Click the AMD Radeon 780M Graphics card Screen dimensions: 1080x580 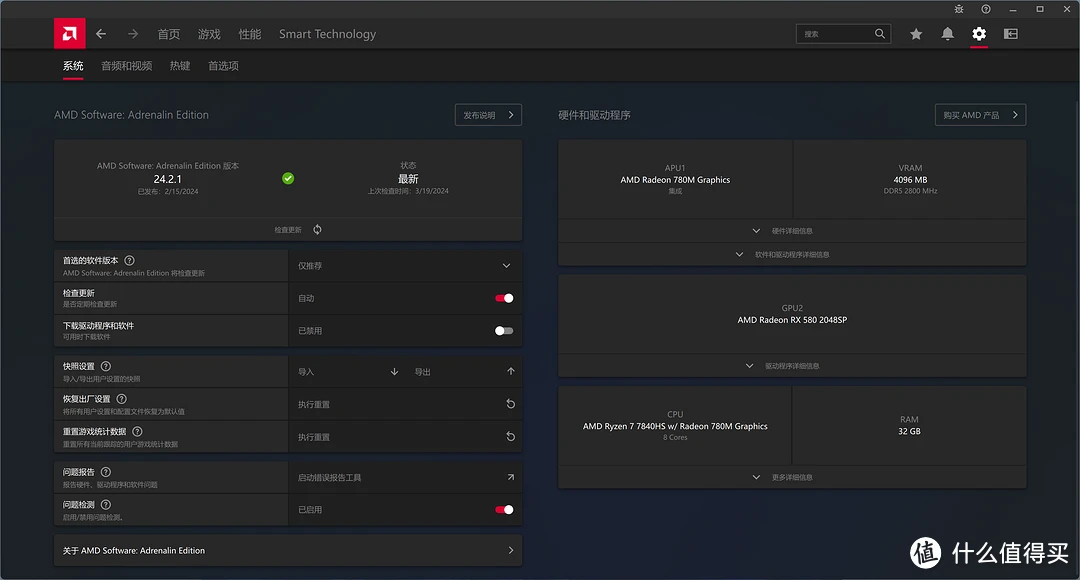coord(675,179)
